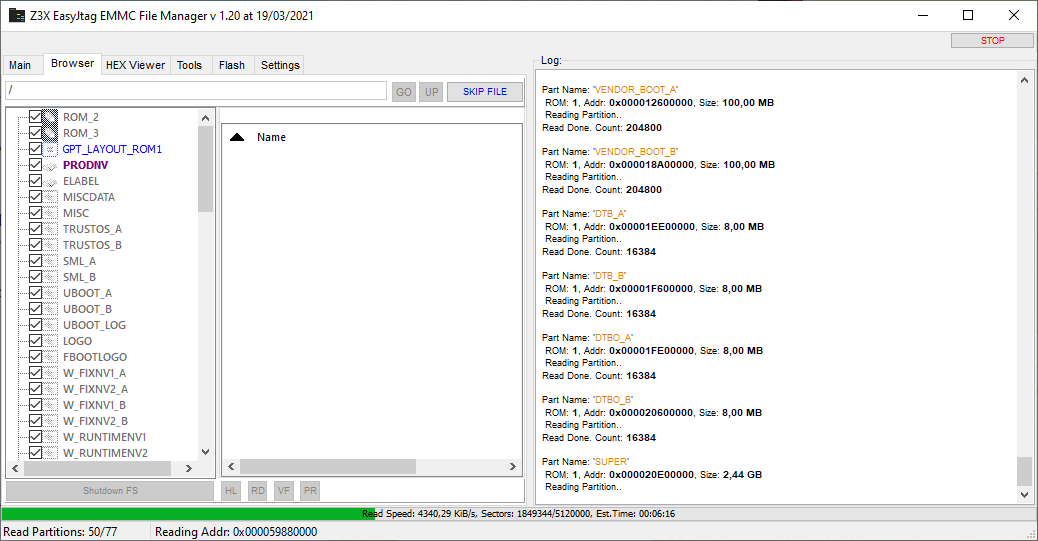Click the VF button
1038x541 pixels.
click(284, 491)
